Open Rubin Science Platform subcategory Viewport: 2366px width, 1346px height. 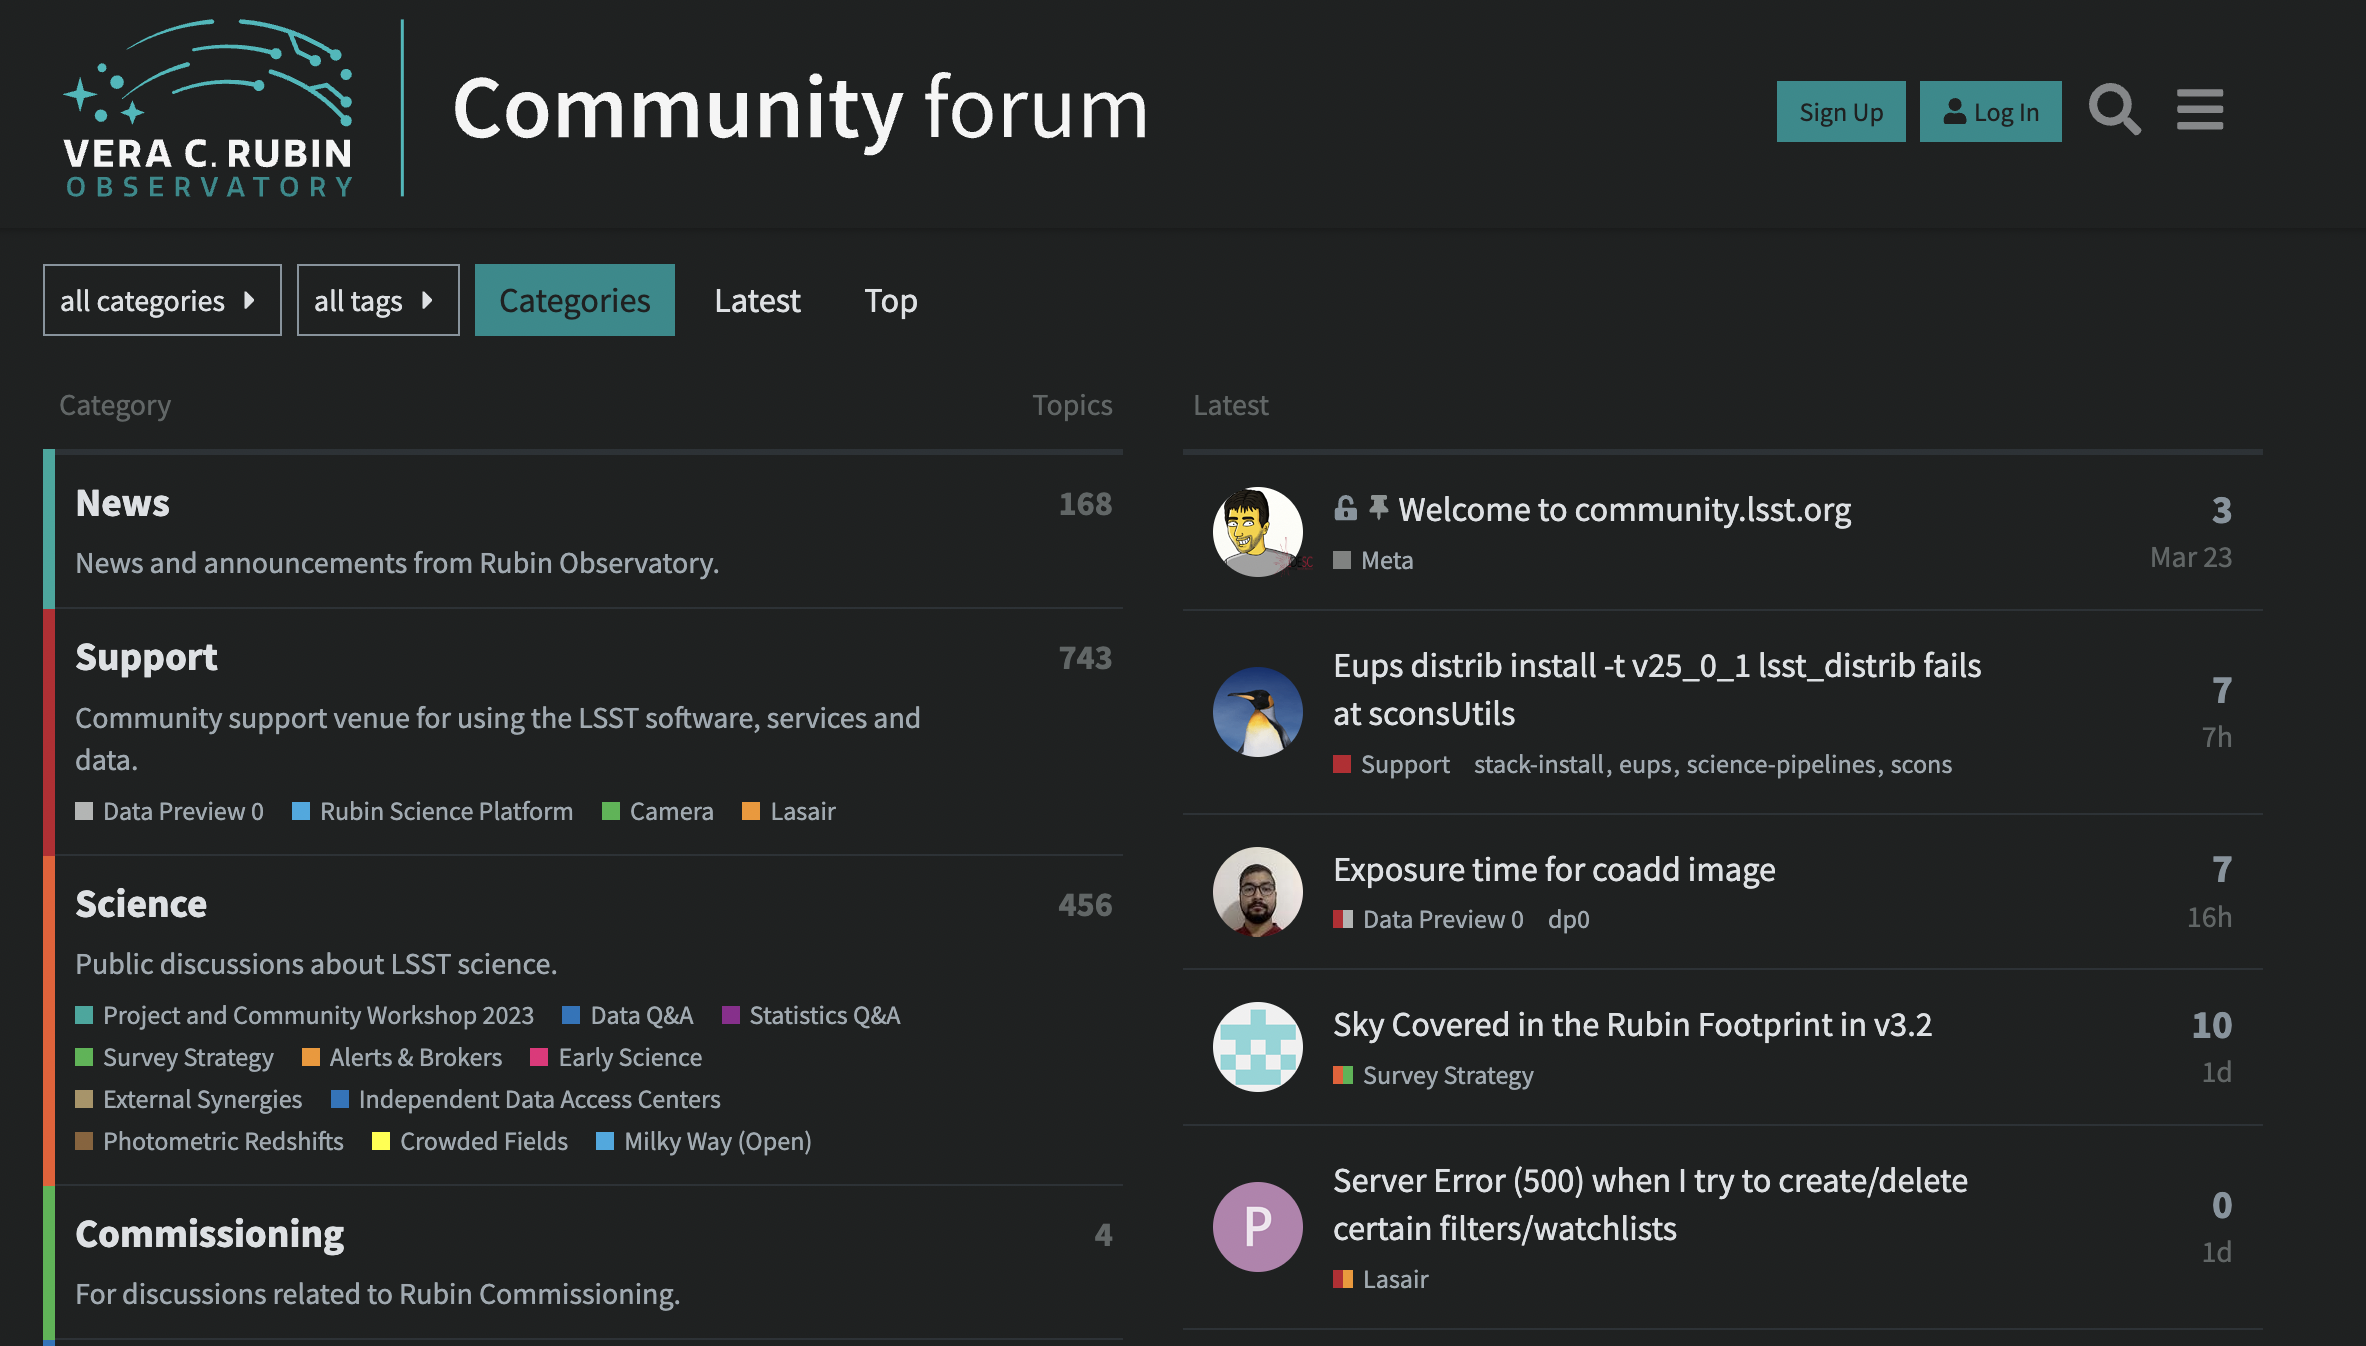[x=445, y=811]
